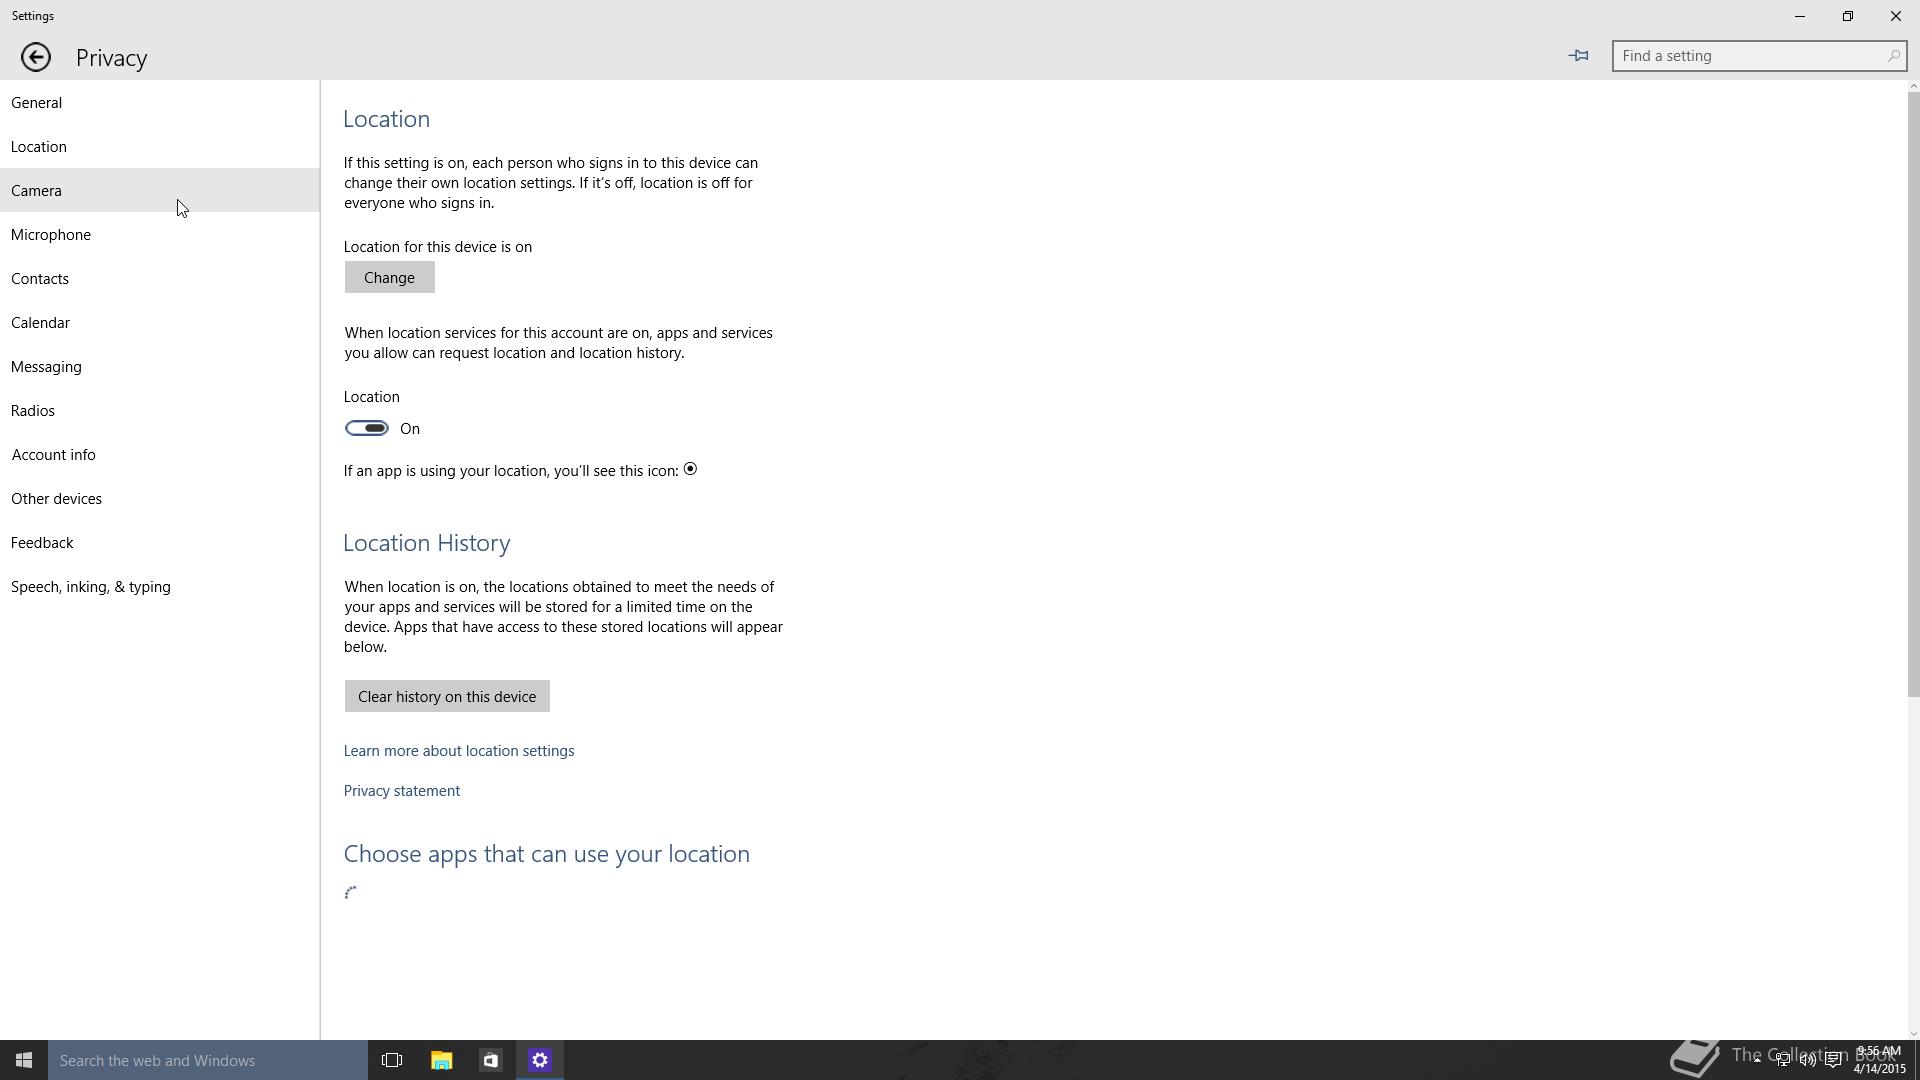Click the Change button for device location
Screen dimensions: 1920x1080
click(389, 277)
